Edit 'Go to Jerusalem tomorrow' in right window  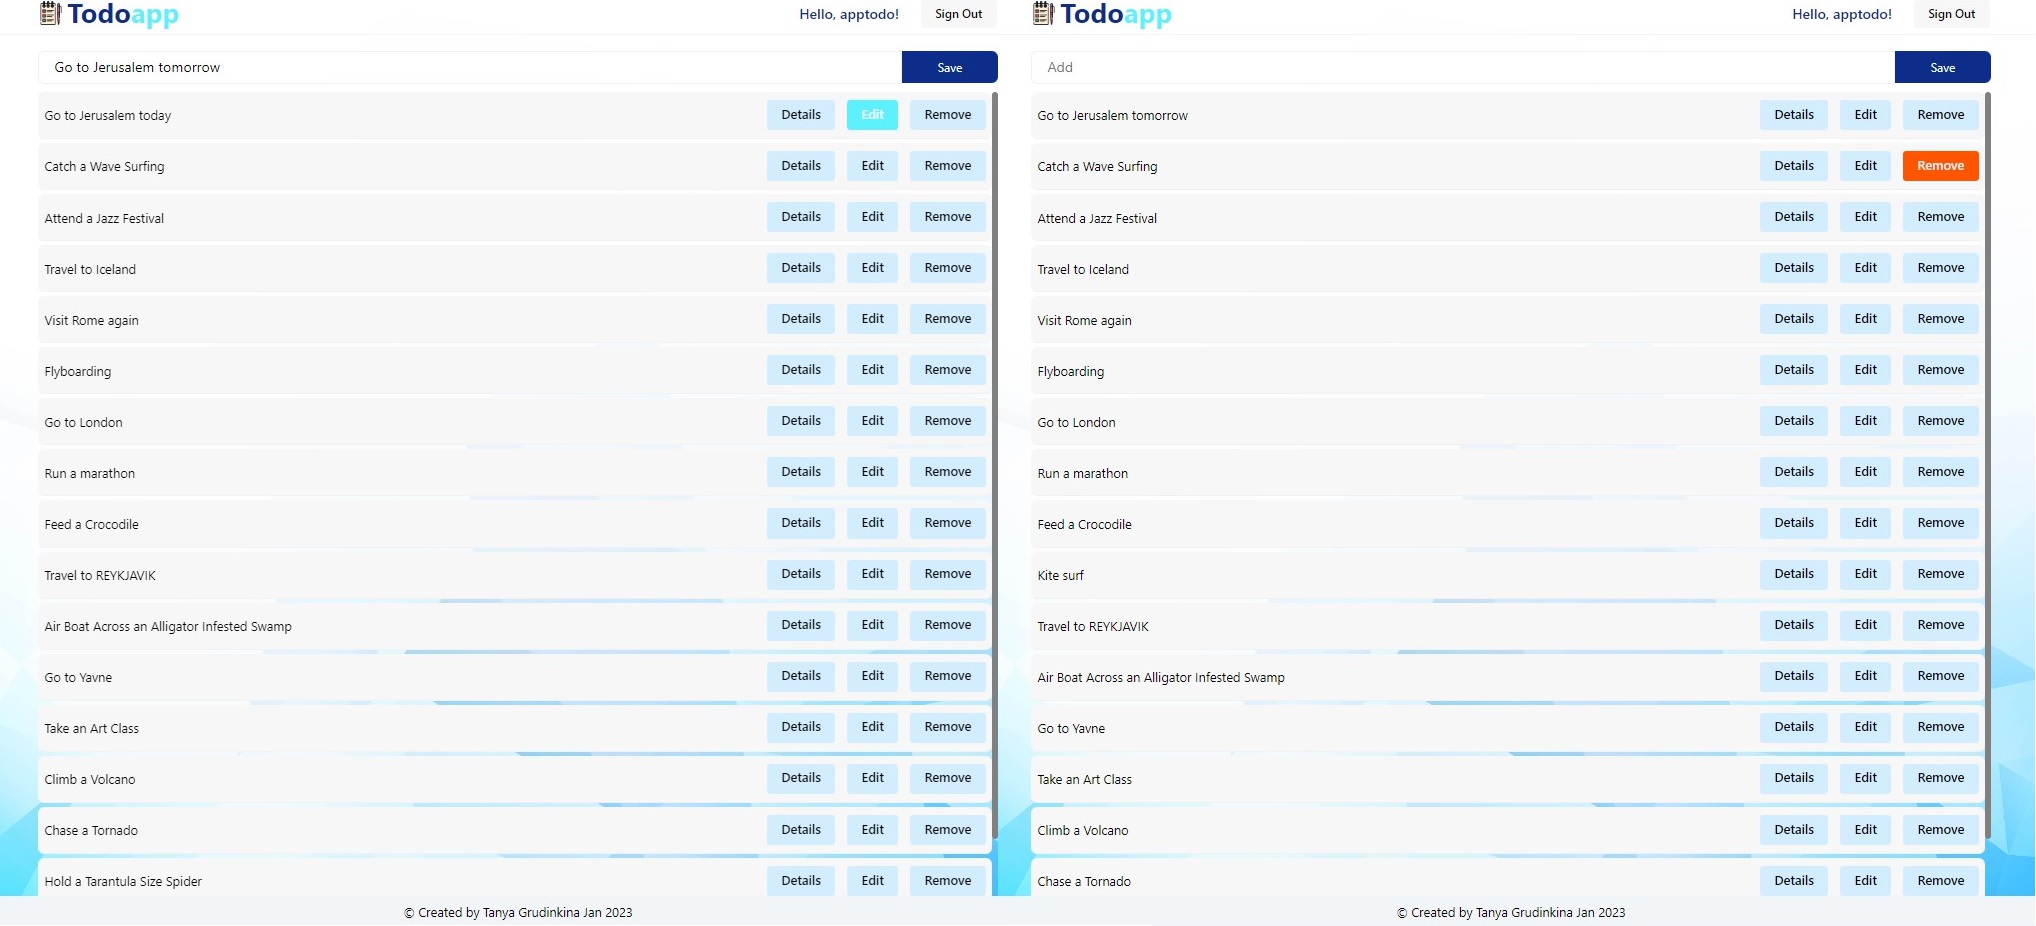pos(1866,115)
